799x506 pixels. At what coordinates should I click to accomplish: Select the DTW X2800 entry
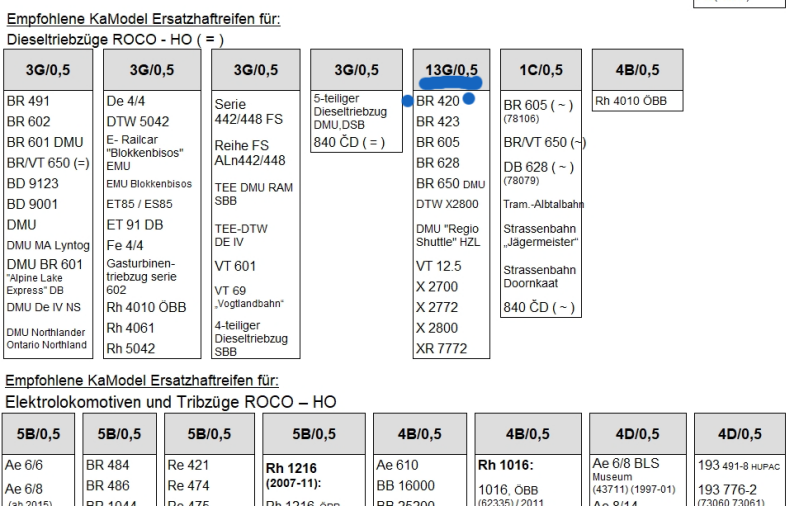point(447,204)
